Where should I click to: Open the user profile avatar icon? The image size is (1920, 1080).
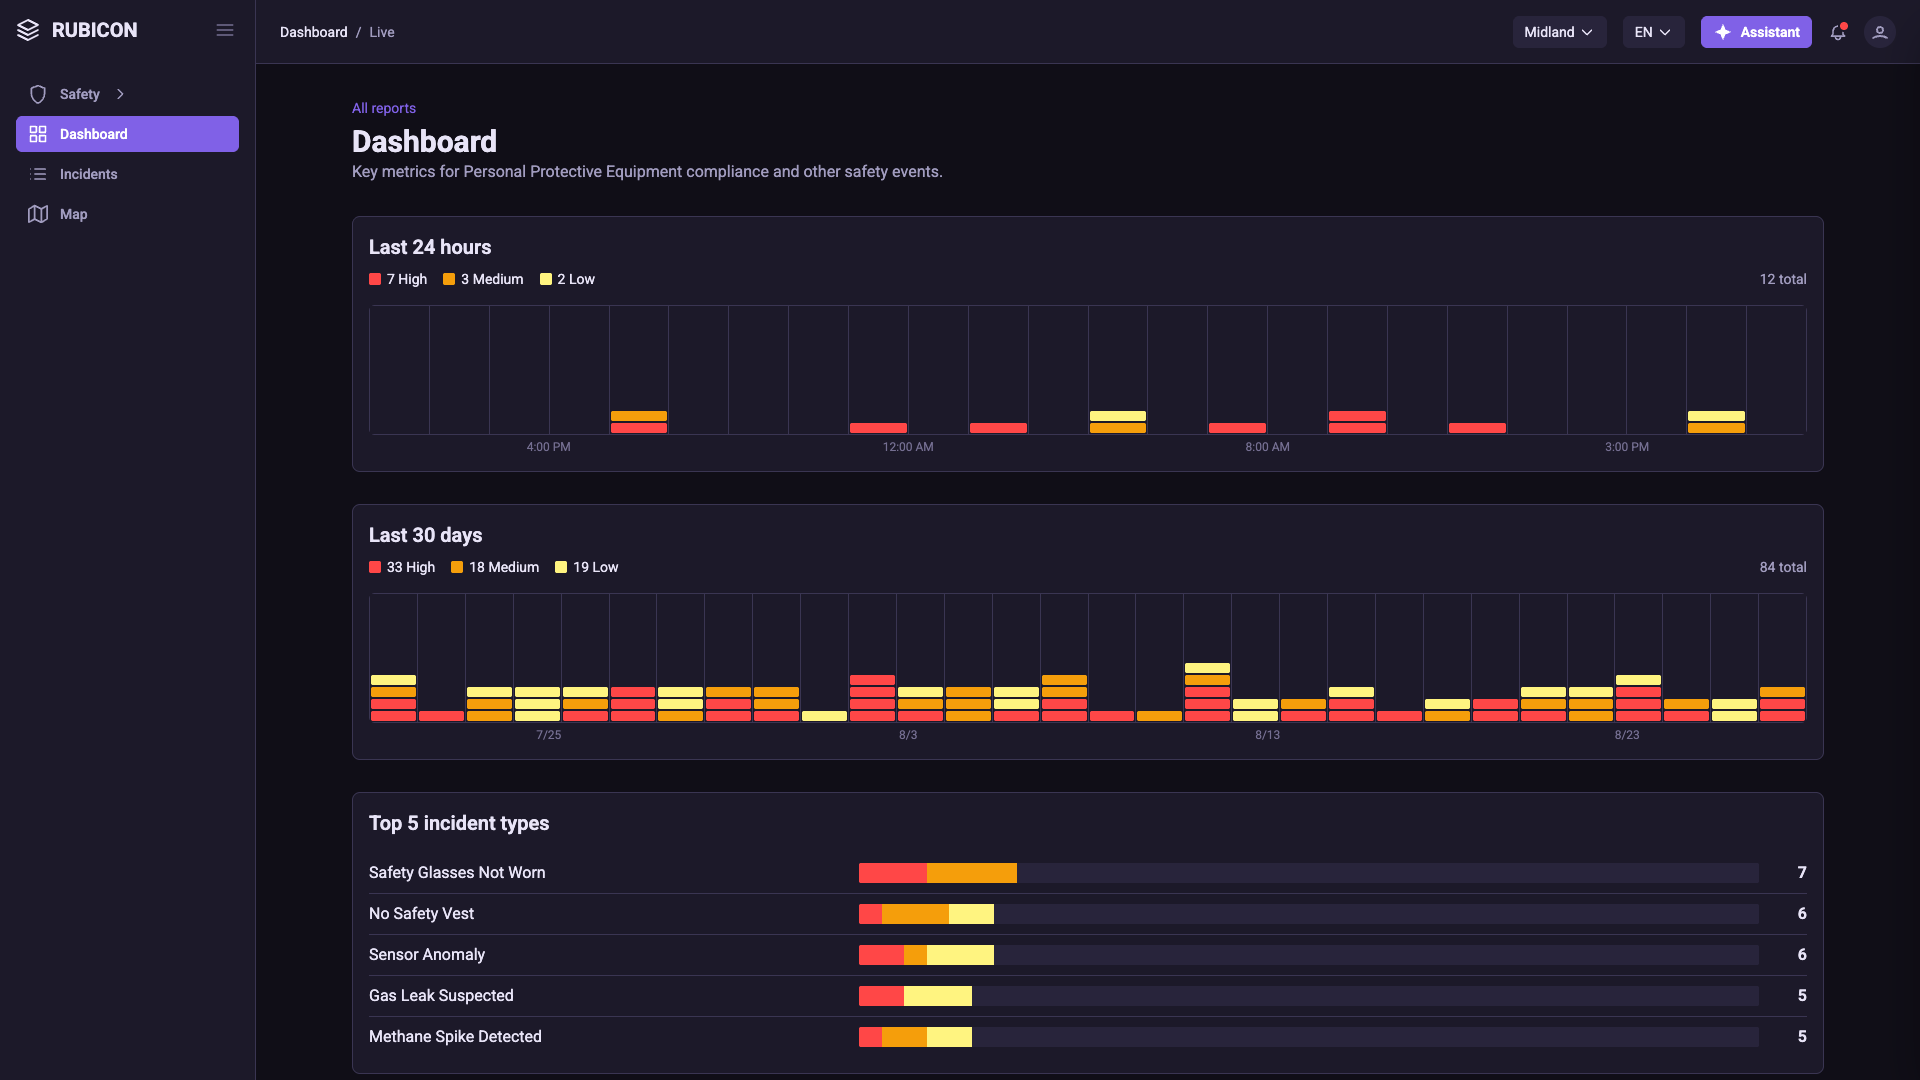[1880, 32]
